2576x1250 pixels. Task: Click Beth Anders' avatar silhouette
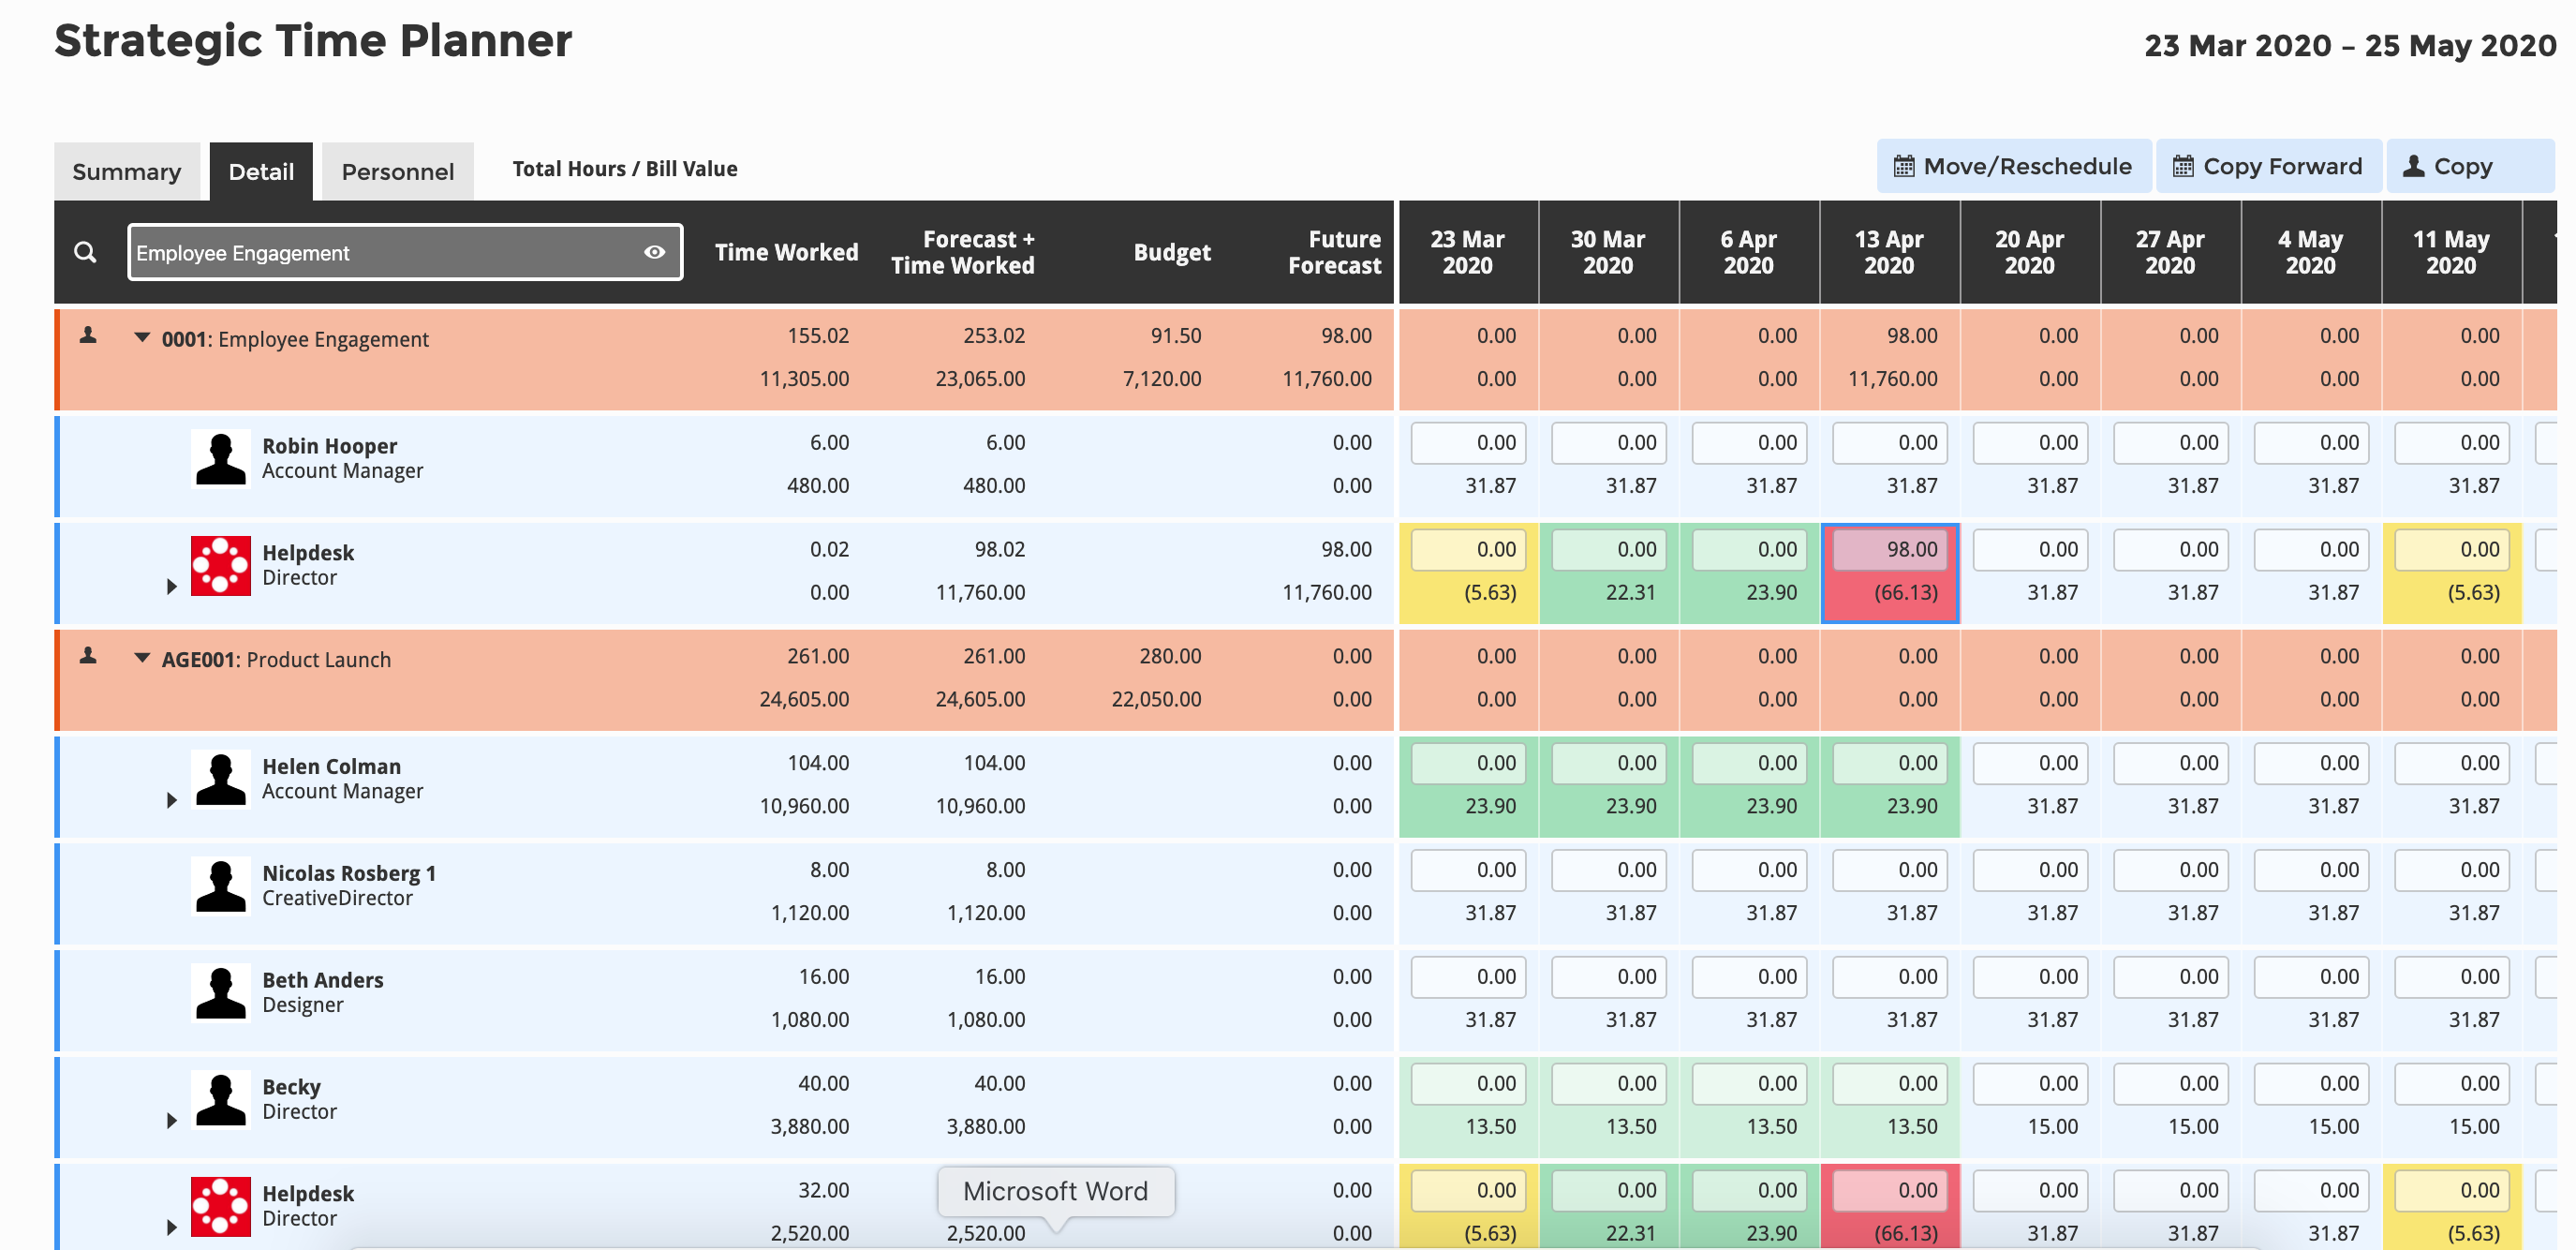(x=220, y=993)
